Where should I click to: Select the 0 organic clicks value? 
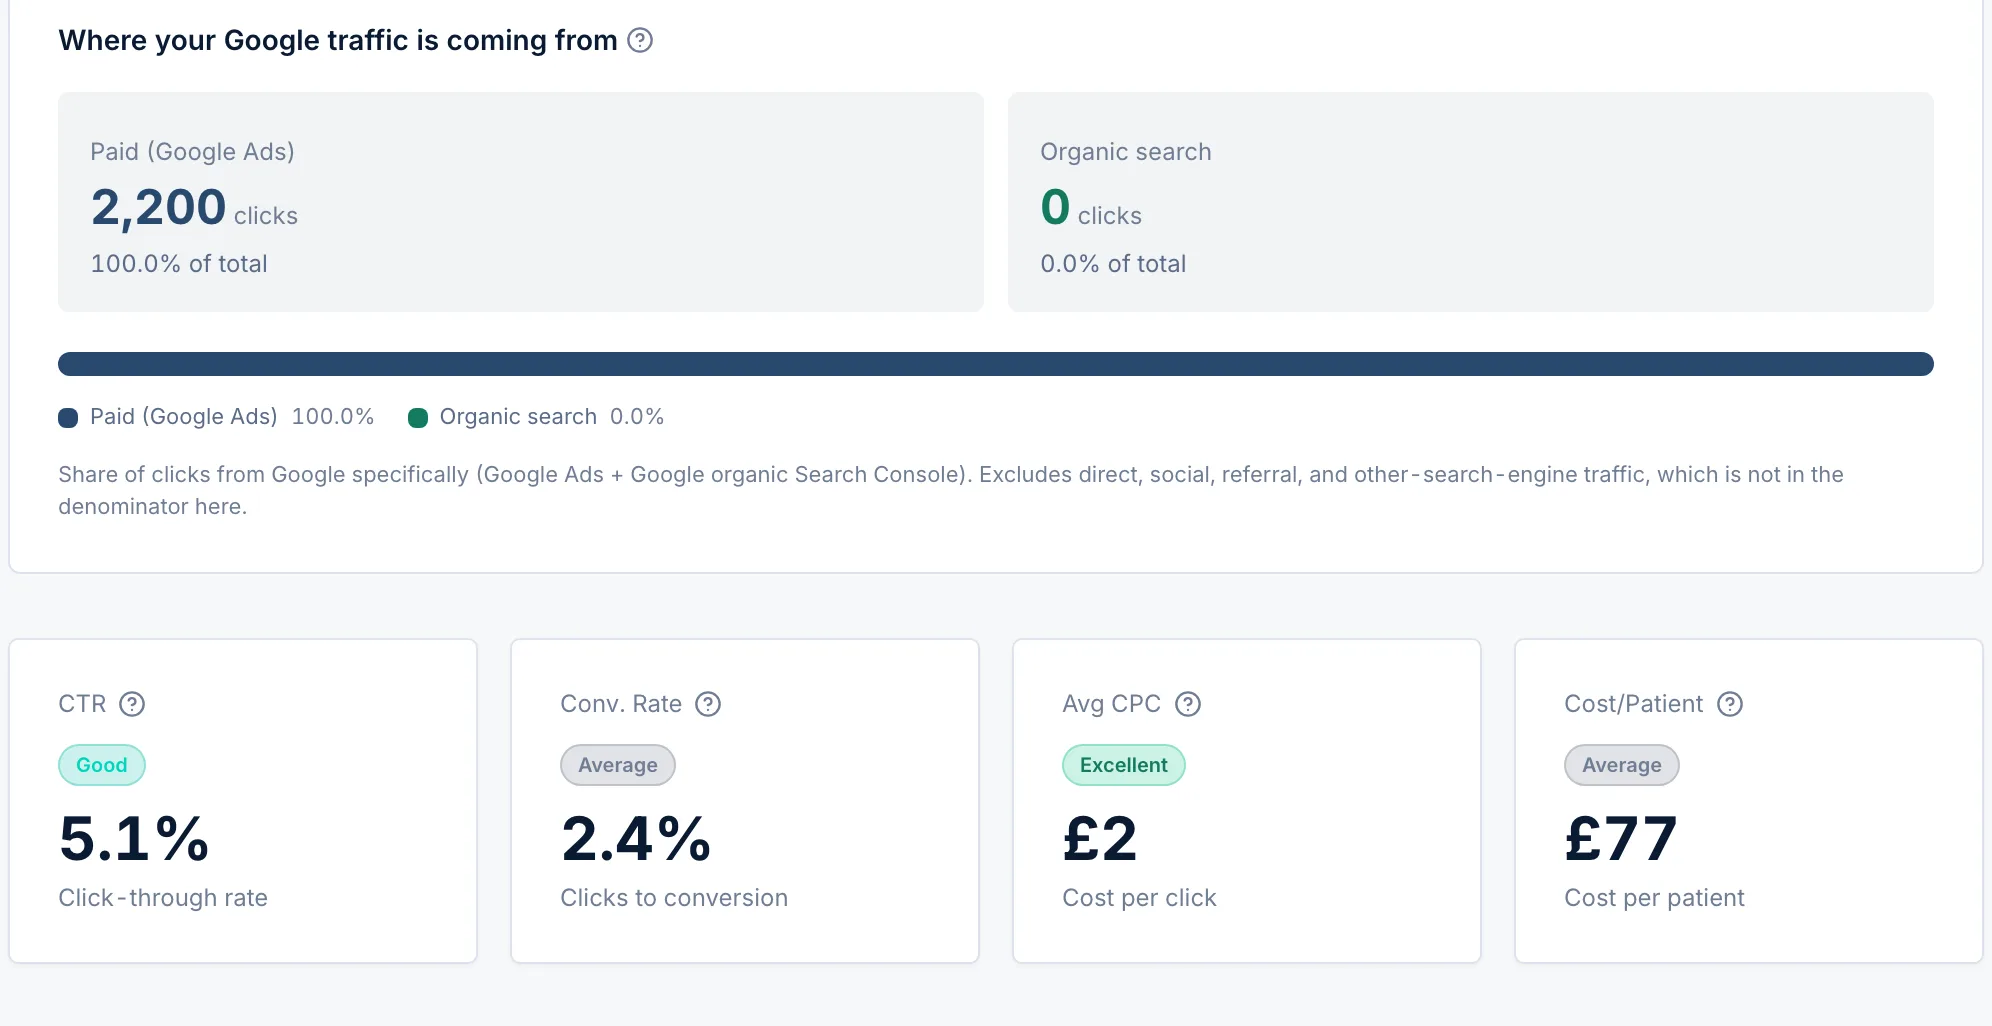coord(1055,207)
